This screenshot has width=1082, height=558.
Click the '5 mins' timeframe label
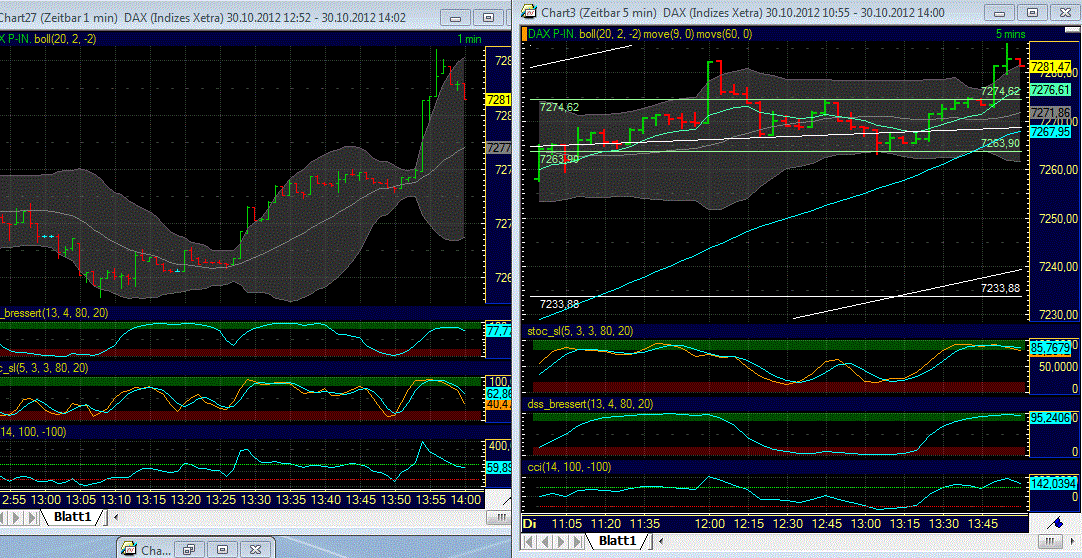1010,34
